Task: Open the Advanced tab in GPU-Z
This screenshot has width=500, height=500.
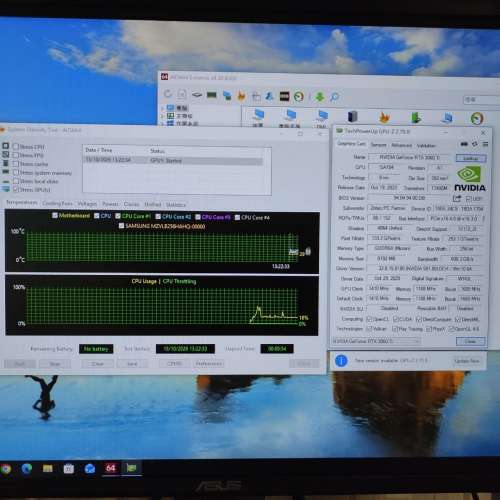Action: (x=401, y=145)
